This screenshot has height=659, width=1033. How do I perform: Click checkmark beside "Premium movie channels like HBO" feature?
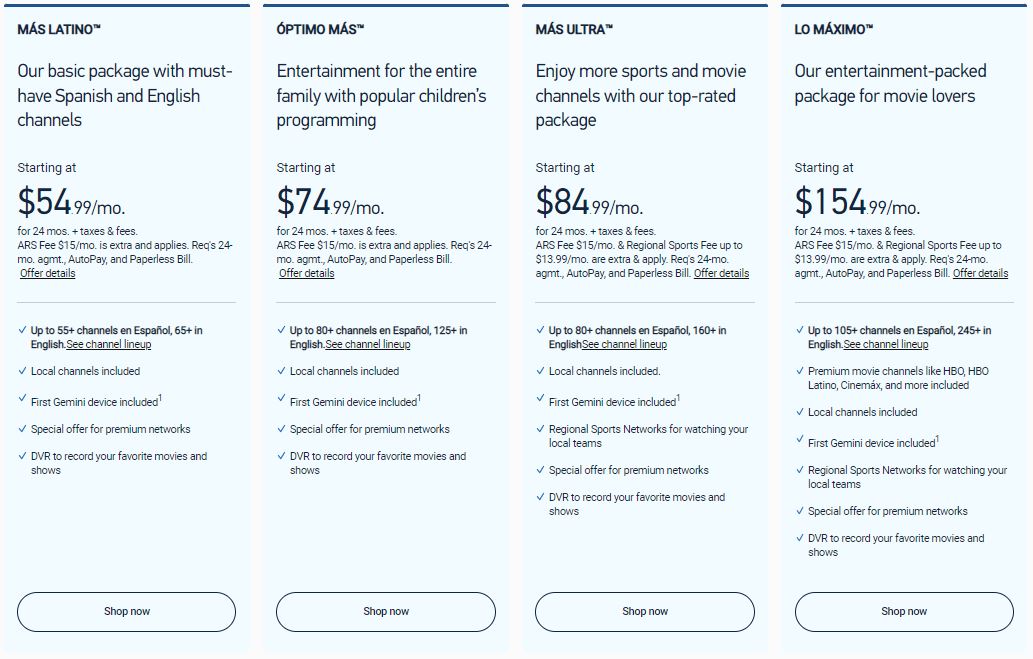pos(799,371)
